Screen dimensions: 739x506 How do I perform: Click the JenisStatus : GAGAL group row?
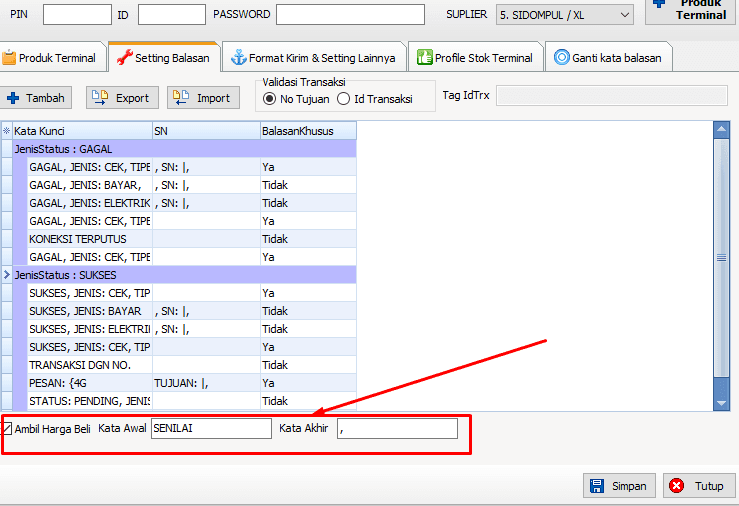(x=180, y=148)
